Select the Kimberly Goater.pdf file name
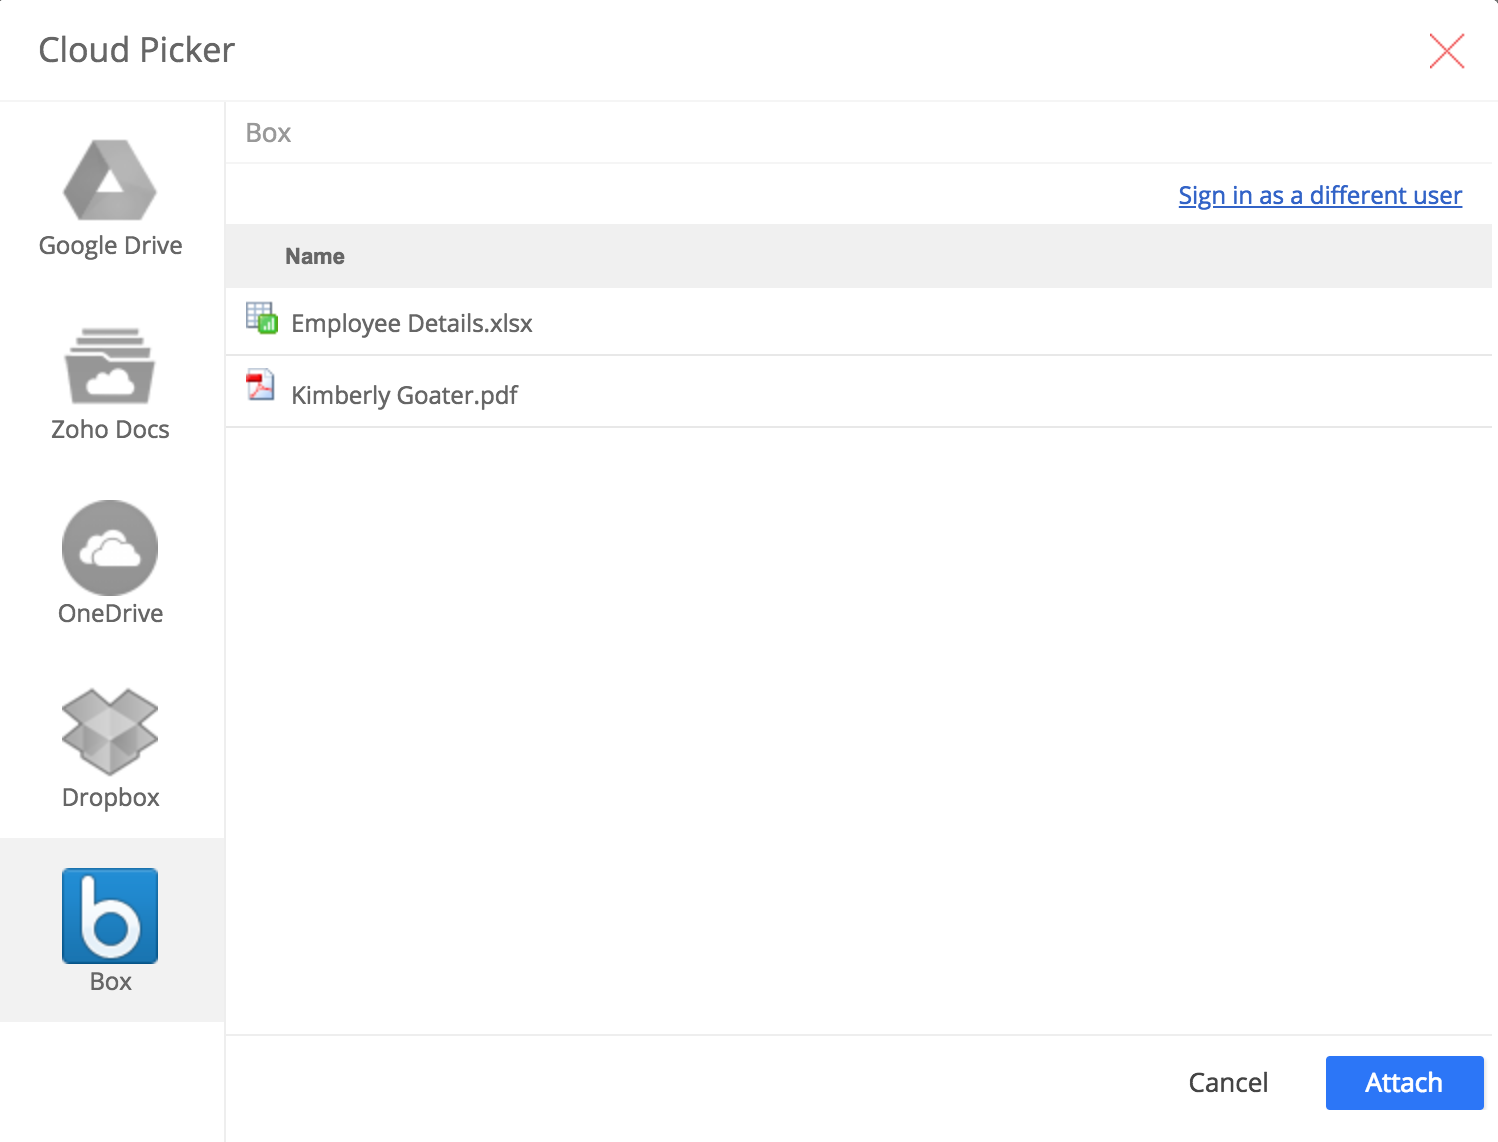 (x=404, y=396)
